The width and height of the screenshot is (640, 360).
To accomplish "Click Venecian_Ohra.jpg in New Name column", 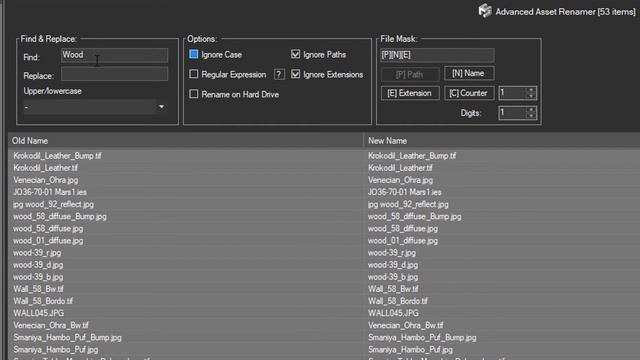I will (400, 180).
